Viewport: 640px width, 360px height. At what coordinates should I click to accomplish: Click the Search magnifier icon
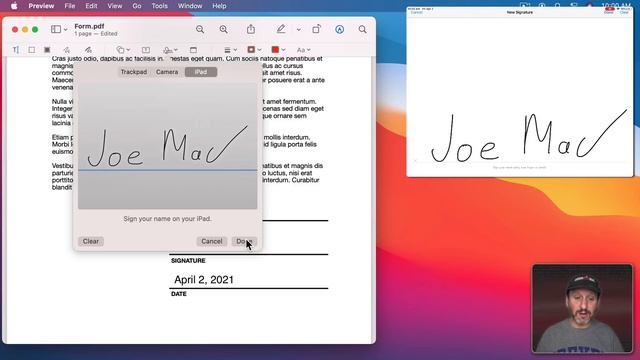(x=362, y=29)
